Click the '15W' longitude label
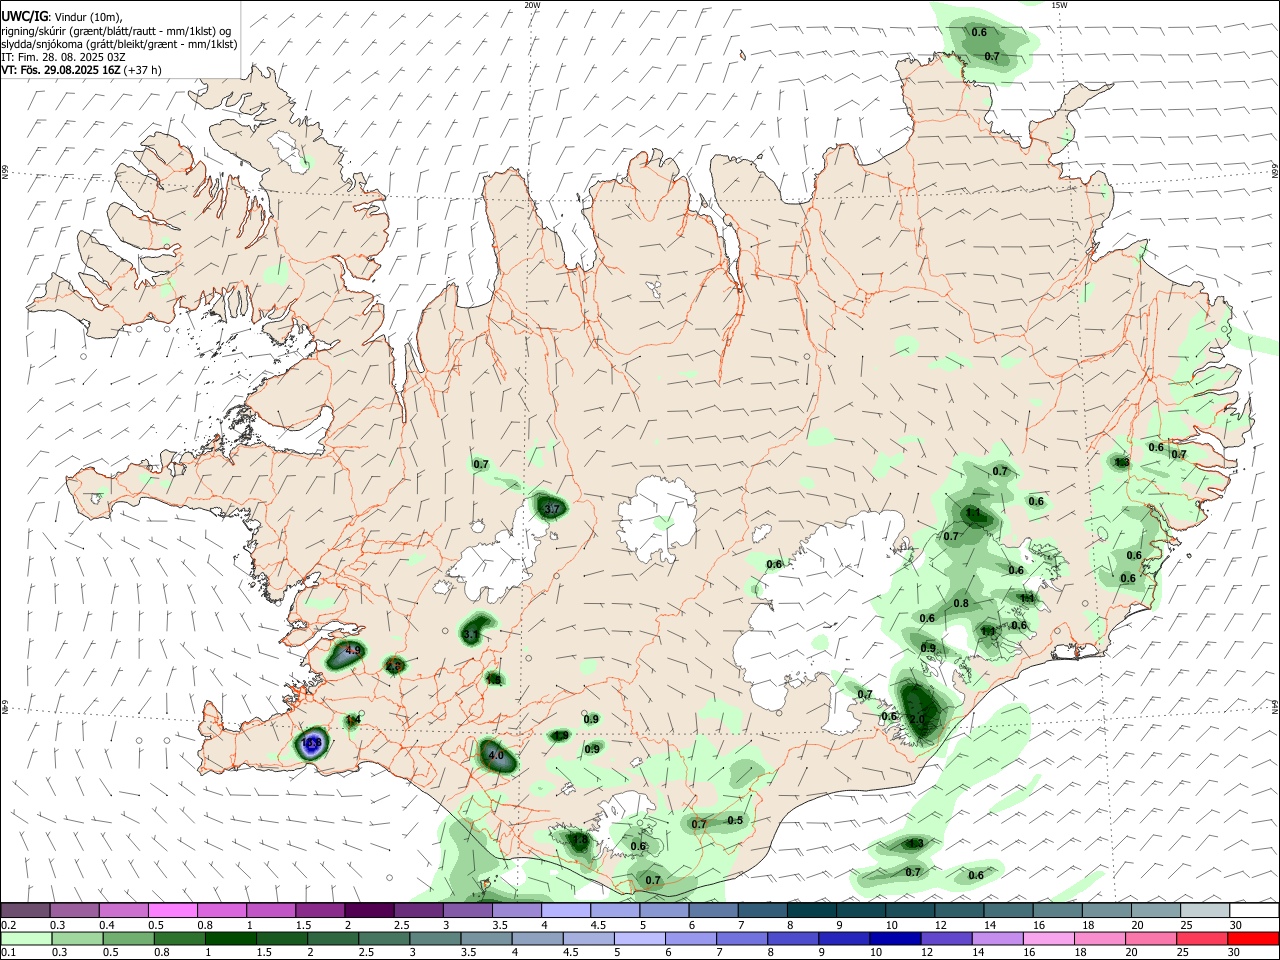1280x960 pixels. [1059, 5]
